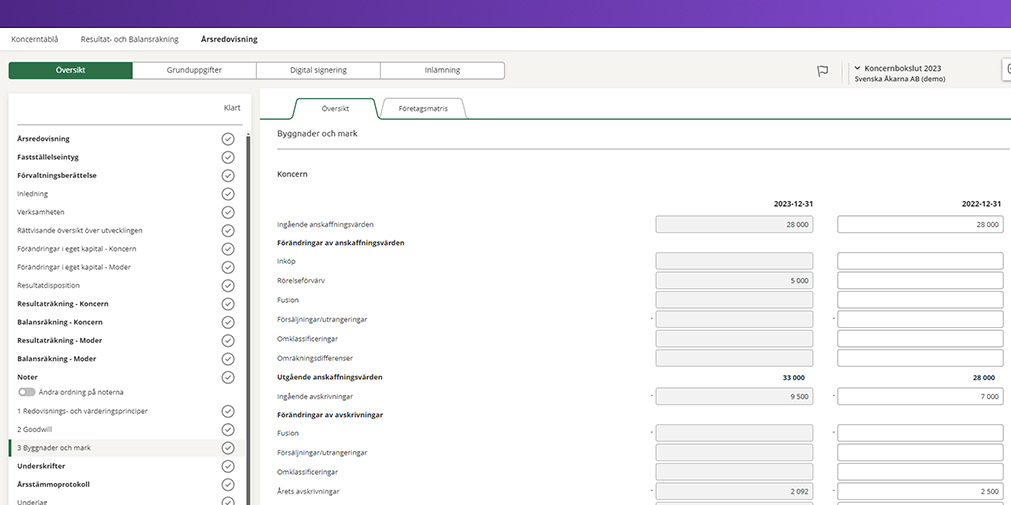
Task: Open Underskrifter in the sidebar
Action: tap(41, 466)
